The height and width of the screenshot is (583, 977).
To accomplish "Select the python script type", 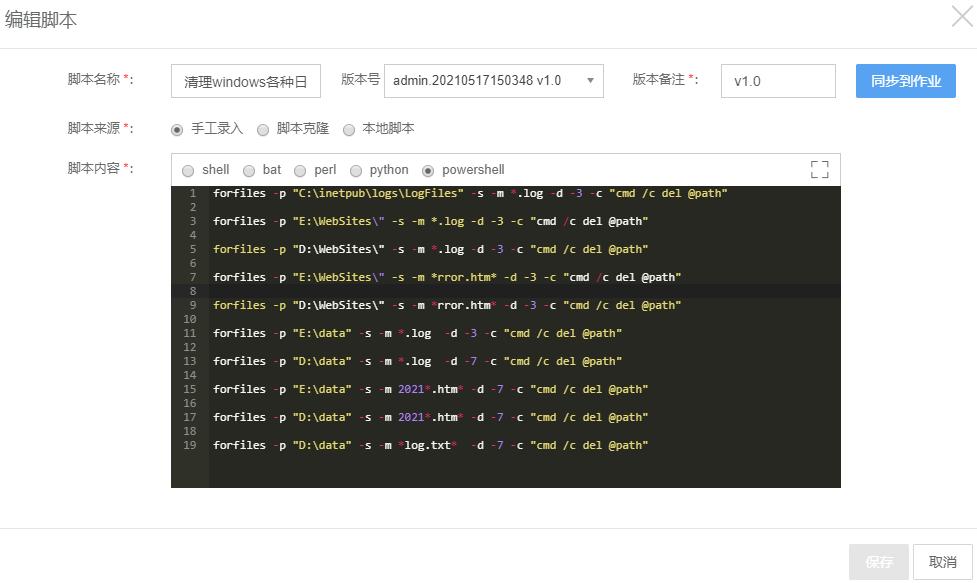I will pyautogui.click(x=357, y=170).
